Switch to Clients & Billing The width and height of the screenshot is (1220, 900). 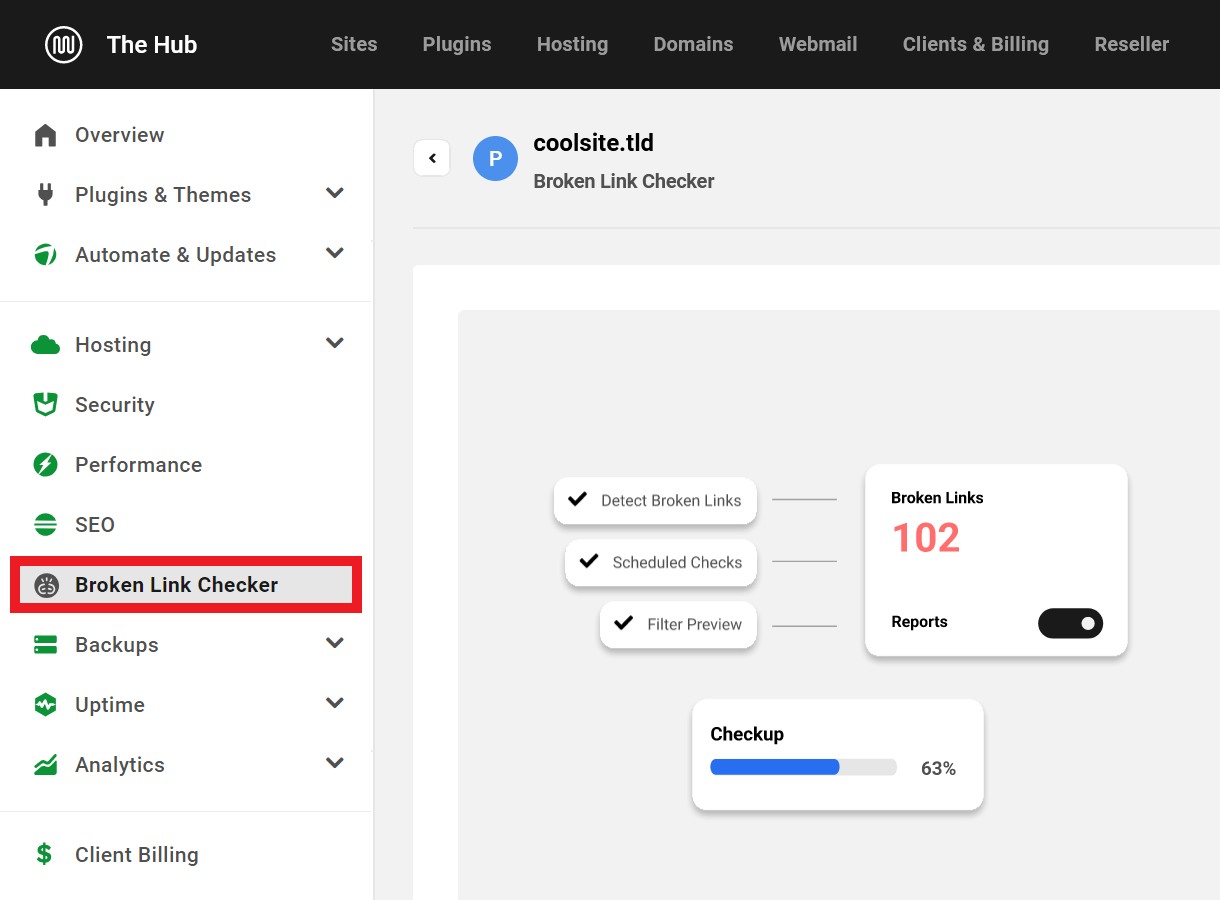point(975,44)
